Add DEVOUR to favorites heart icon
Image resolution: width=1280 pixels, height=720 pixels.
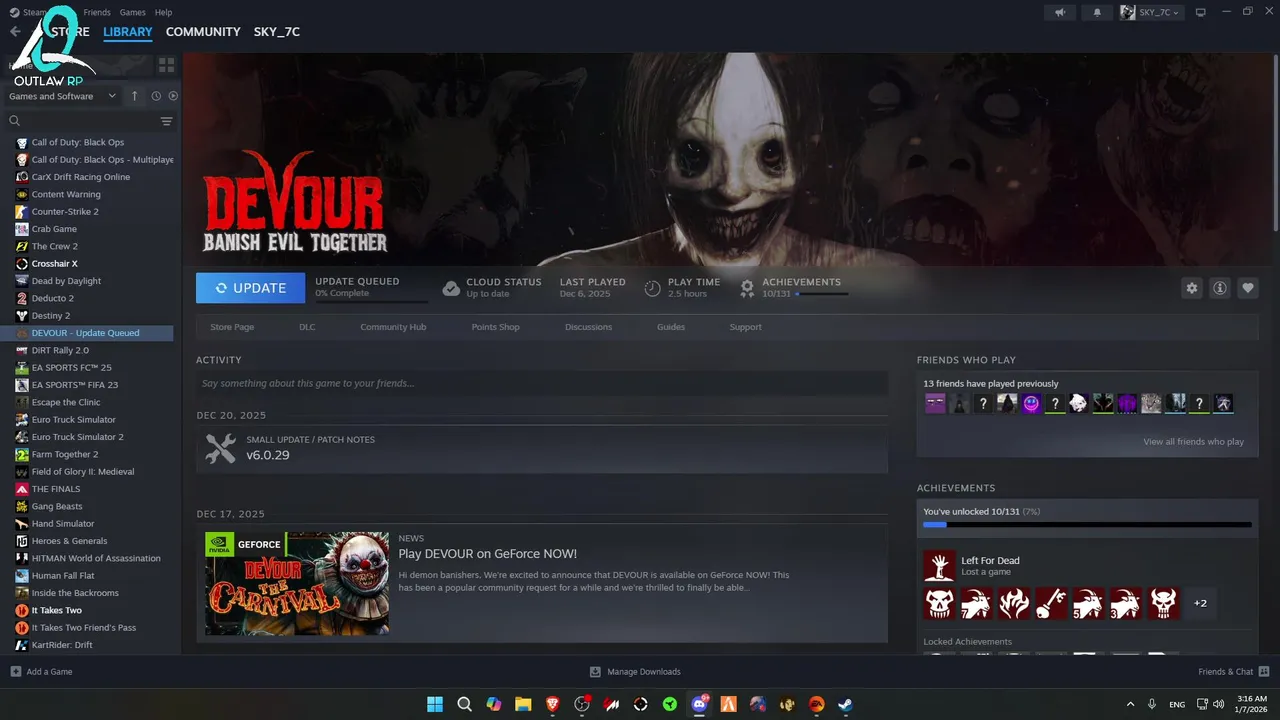coord(1248,288)
